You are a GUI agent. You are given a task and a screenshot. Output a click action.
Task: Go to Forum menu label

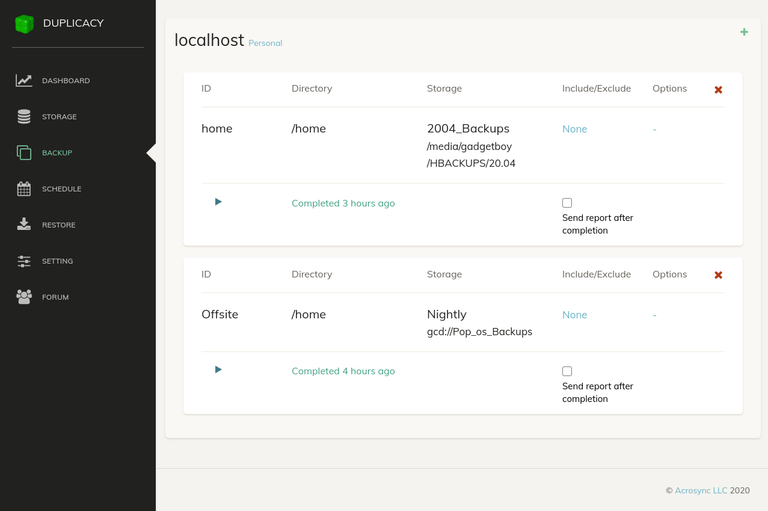55,297
